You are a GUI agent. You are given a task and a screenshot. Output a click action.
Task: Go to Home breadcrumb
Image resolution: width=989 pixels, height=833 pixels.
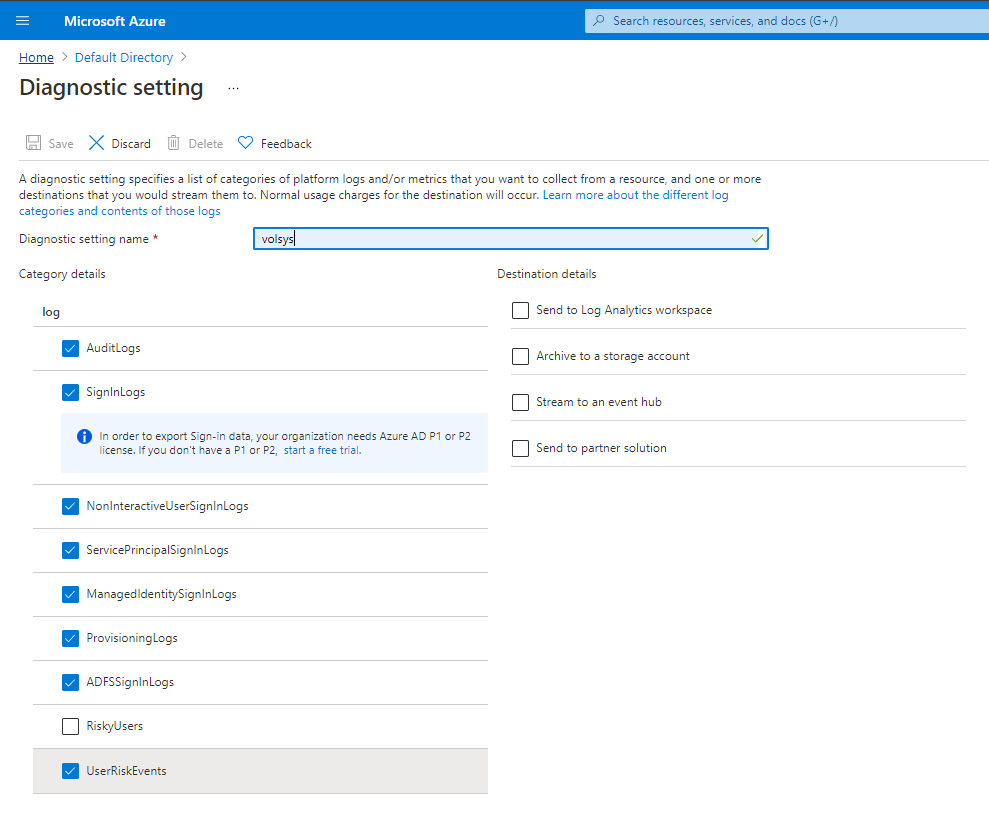point(36,58)
